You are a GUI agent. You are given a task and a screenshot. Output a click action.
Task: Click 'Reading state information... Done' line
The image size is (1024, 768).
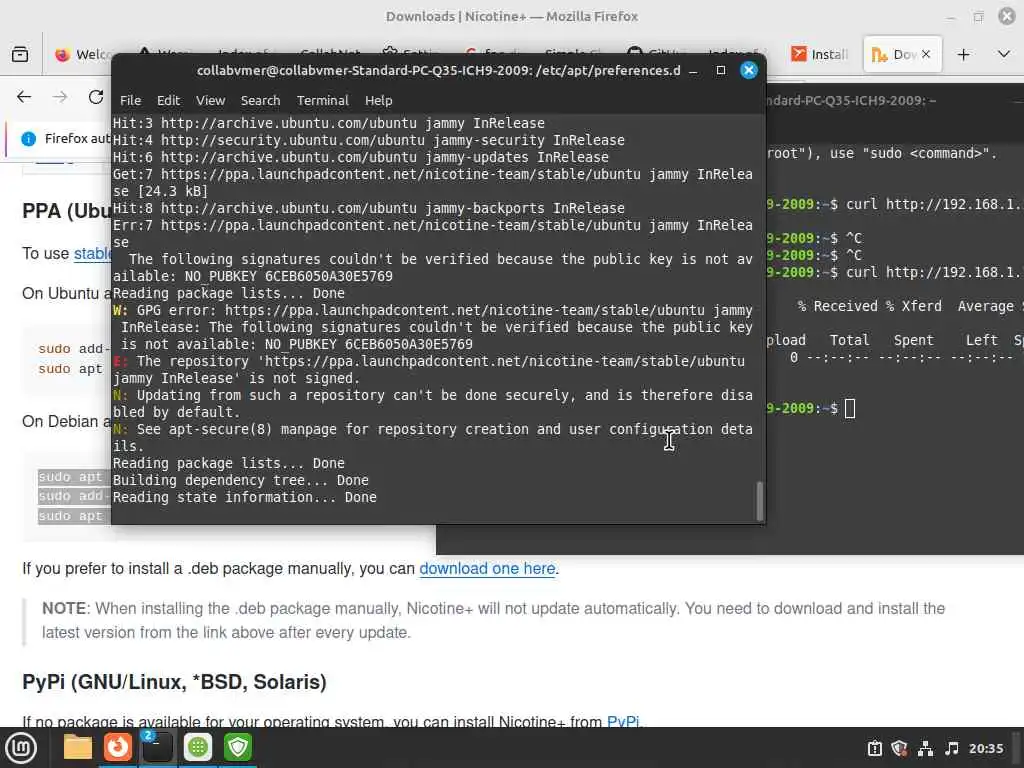[244, 498]
